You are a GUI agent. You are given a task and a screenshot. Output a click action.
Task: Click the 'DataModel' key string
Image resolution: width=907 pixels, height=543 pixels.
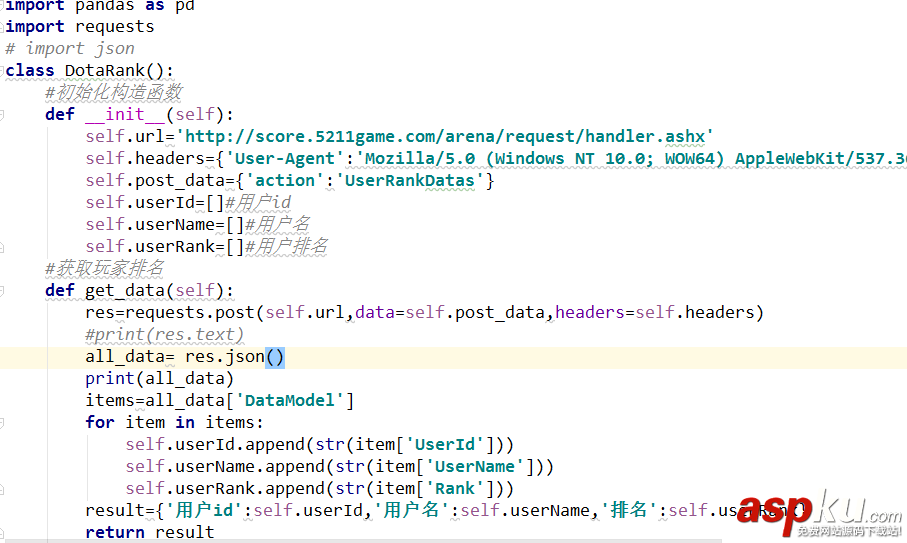289,400
